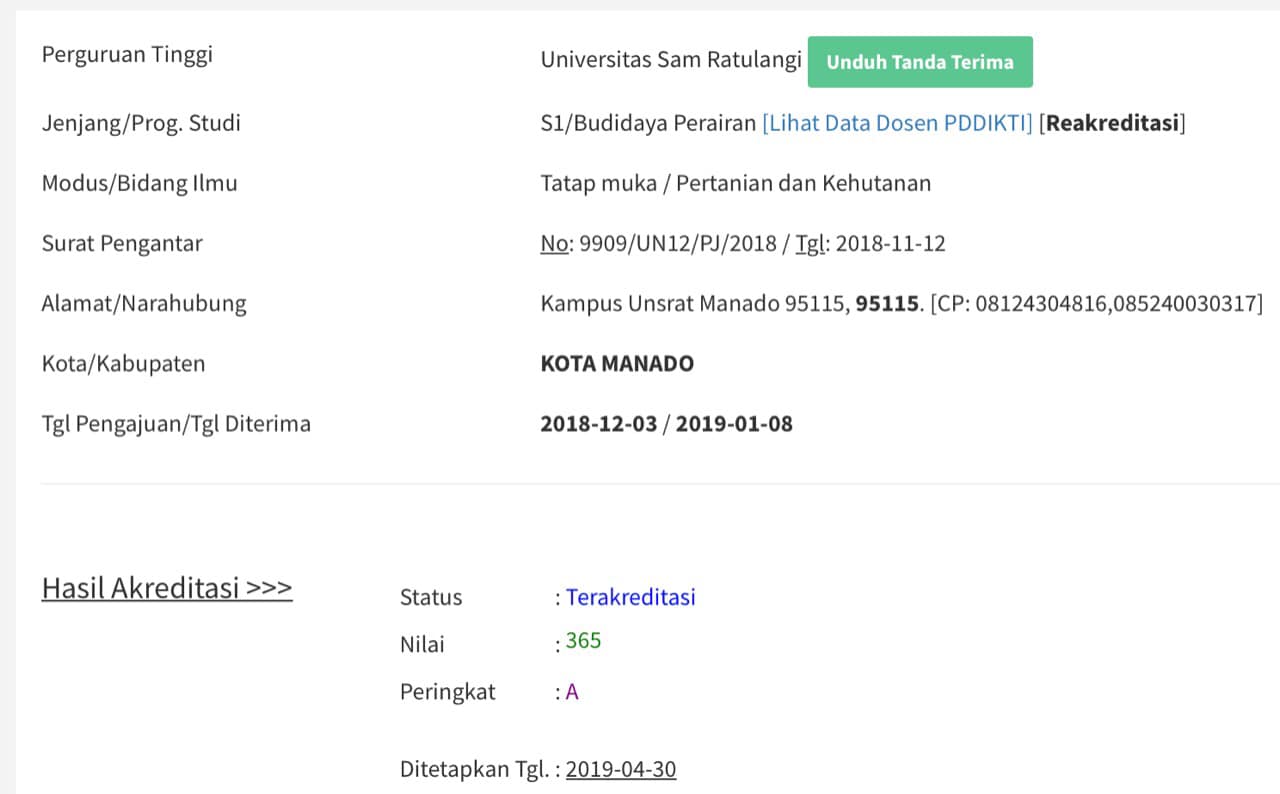Click the received date 2019-01-08
Image resolution: width=1280 pixels, height=794 pixels.
coord(734,424)
